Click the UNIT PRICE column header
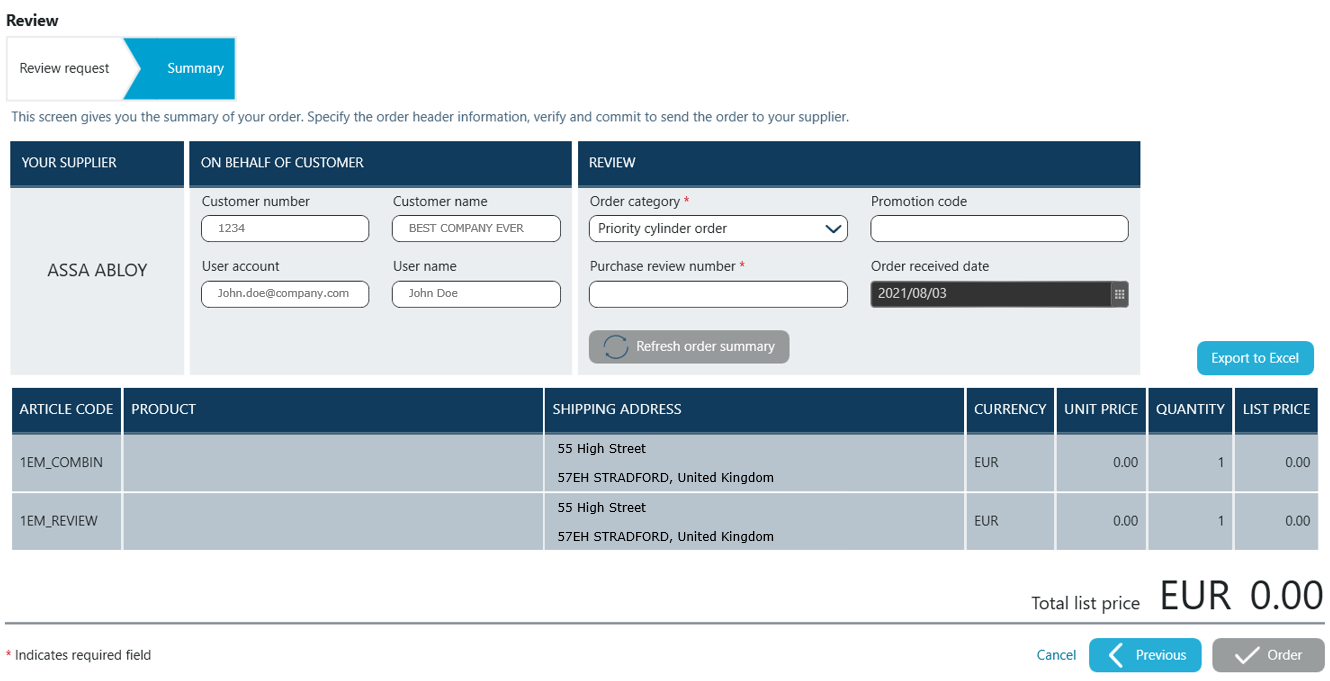The image size is (1330, 681). coord(1101,410)
